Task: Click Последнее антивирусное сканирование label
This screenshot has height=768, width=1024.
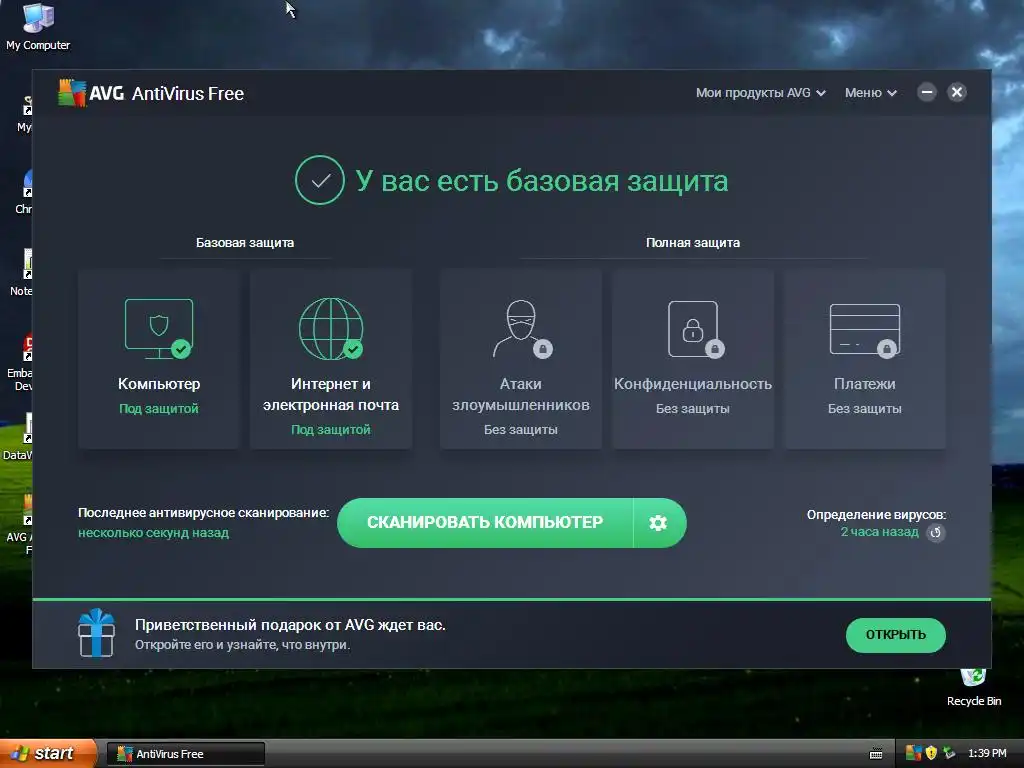Action: click(x=203, y=513)
